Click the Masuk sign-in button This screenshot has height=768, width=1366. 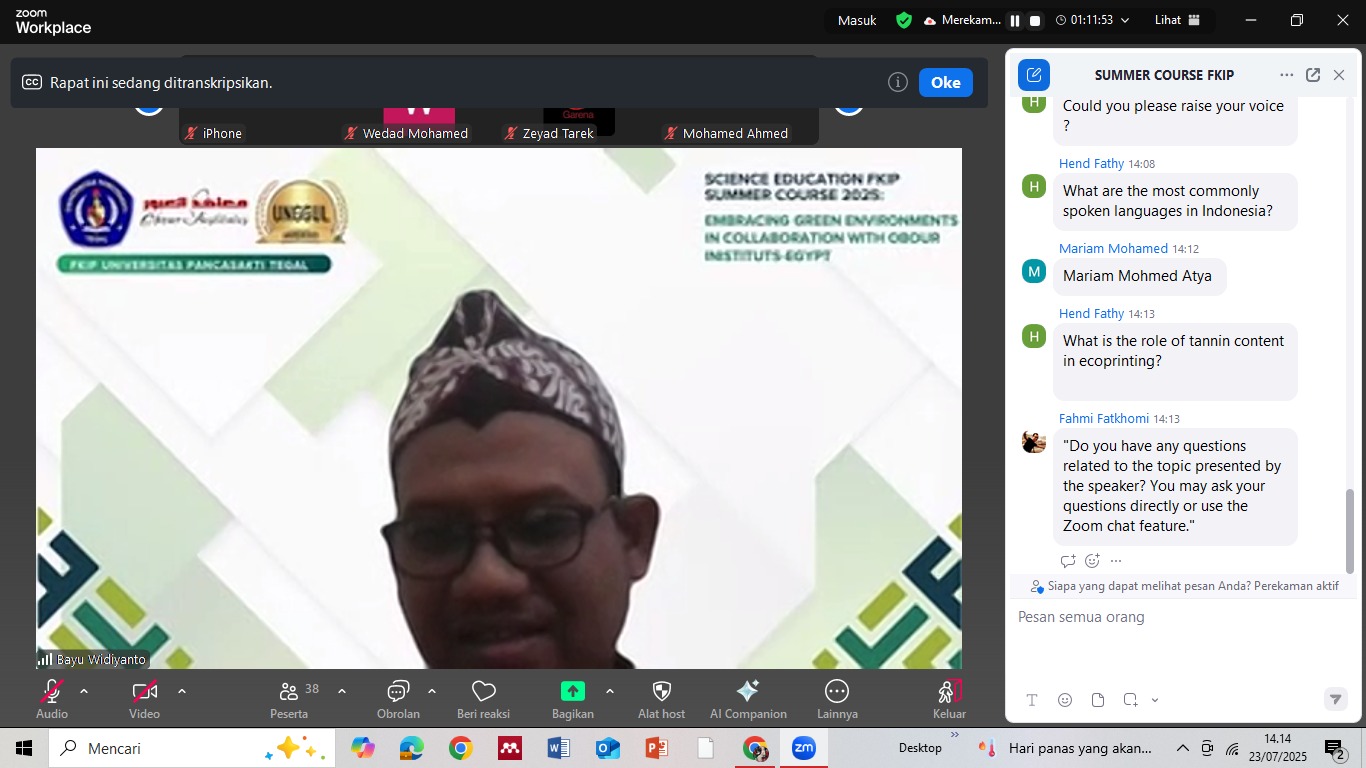tap(857, 20)
